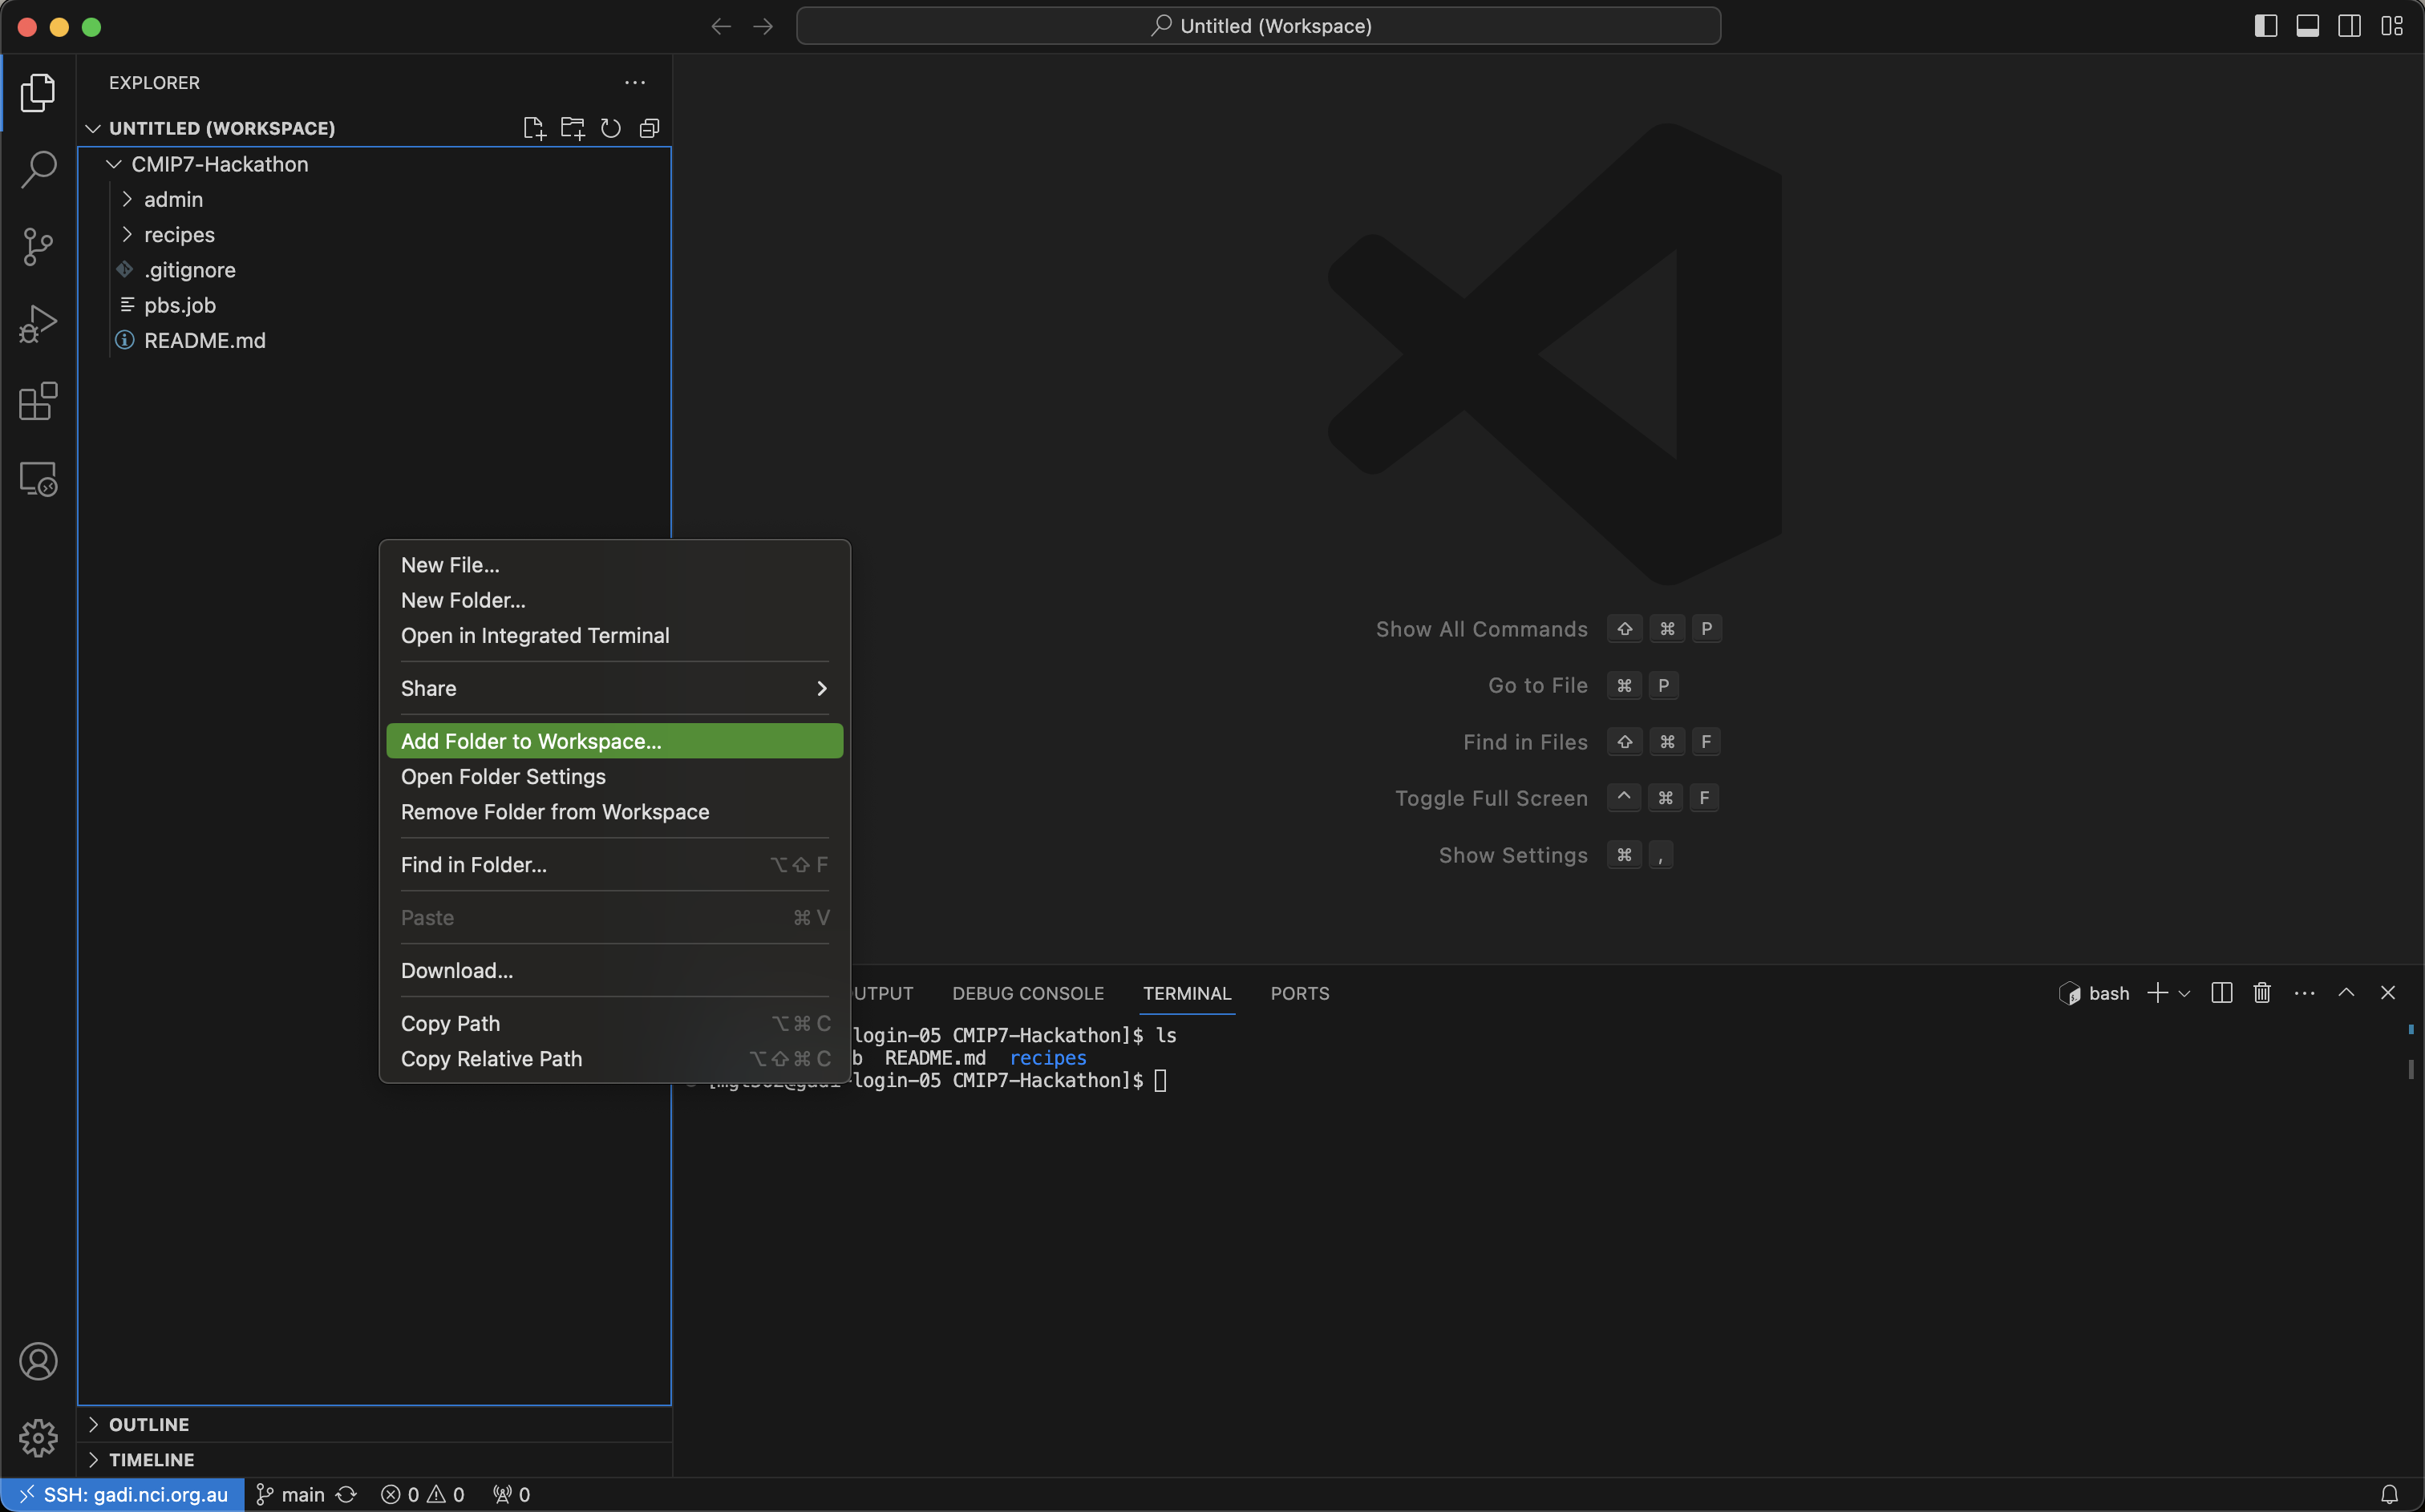Open the Customize Layout icon

coord(2392,26)
